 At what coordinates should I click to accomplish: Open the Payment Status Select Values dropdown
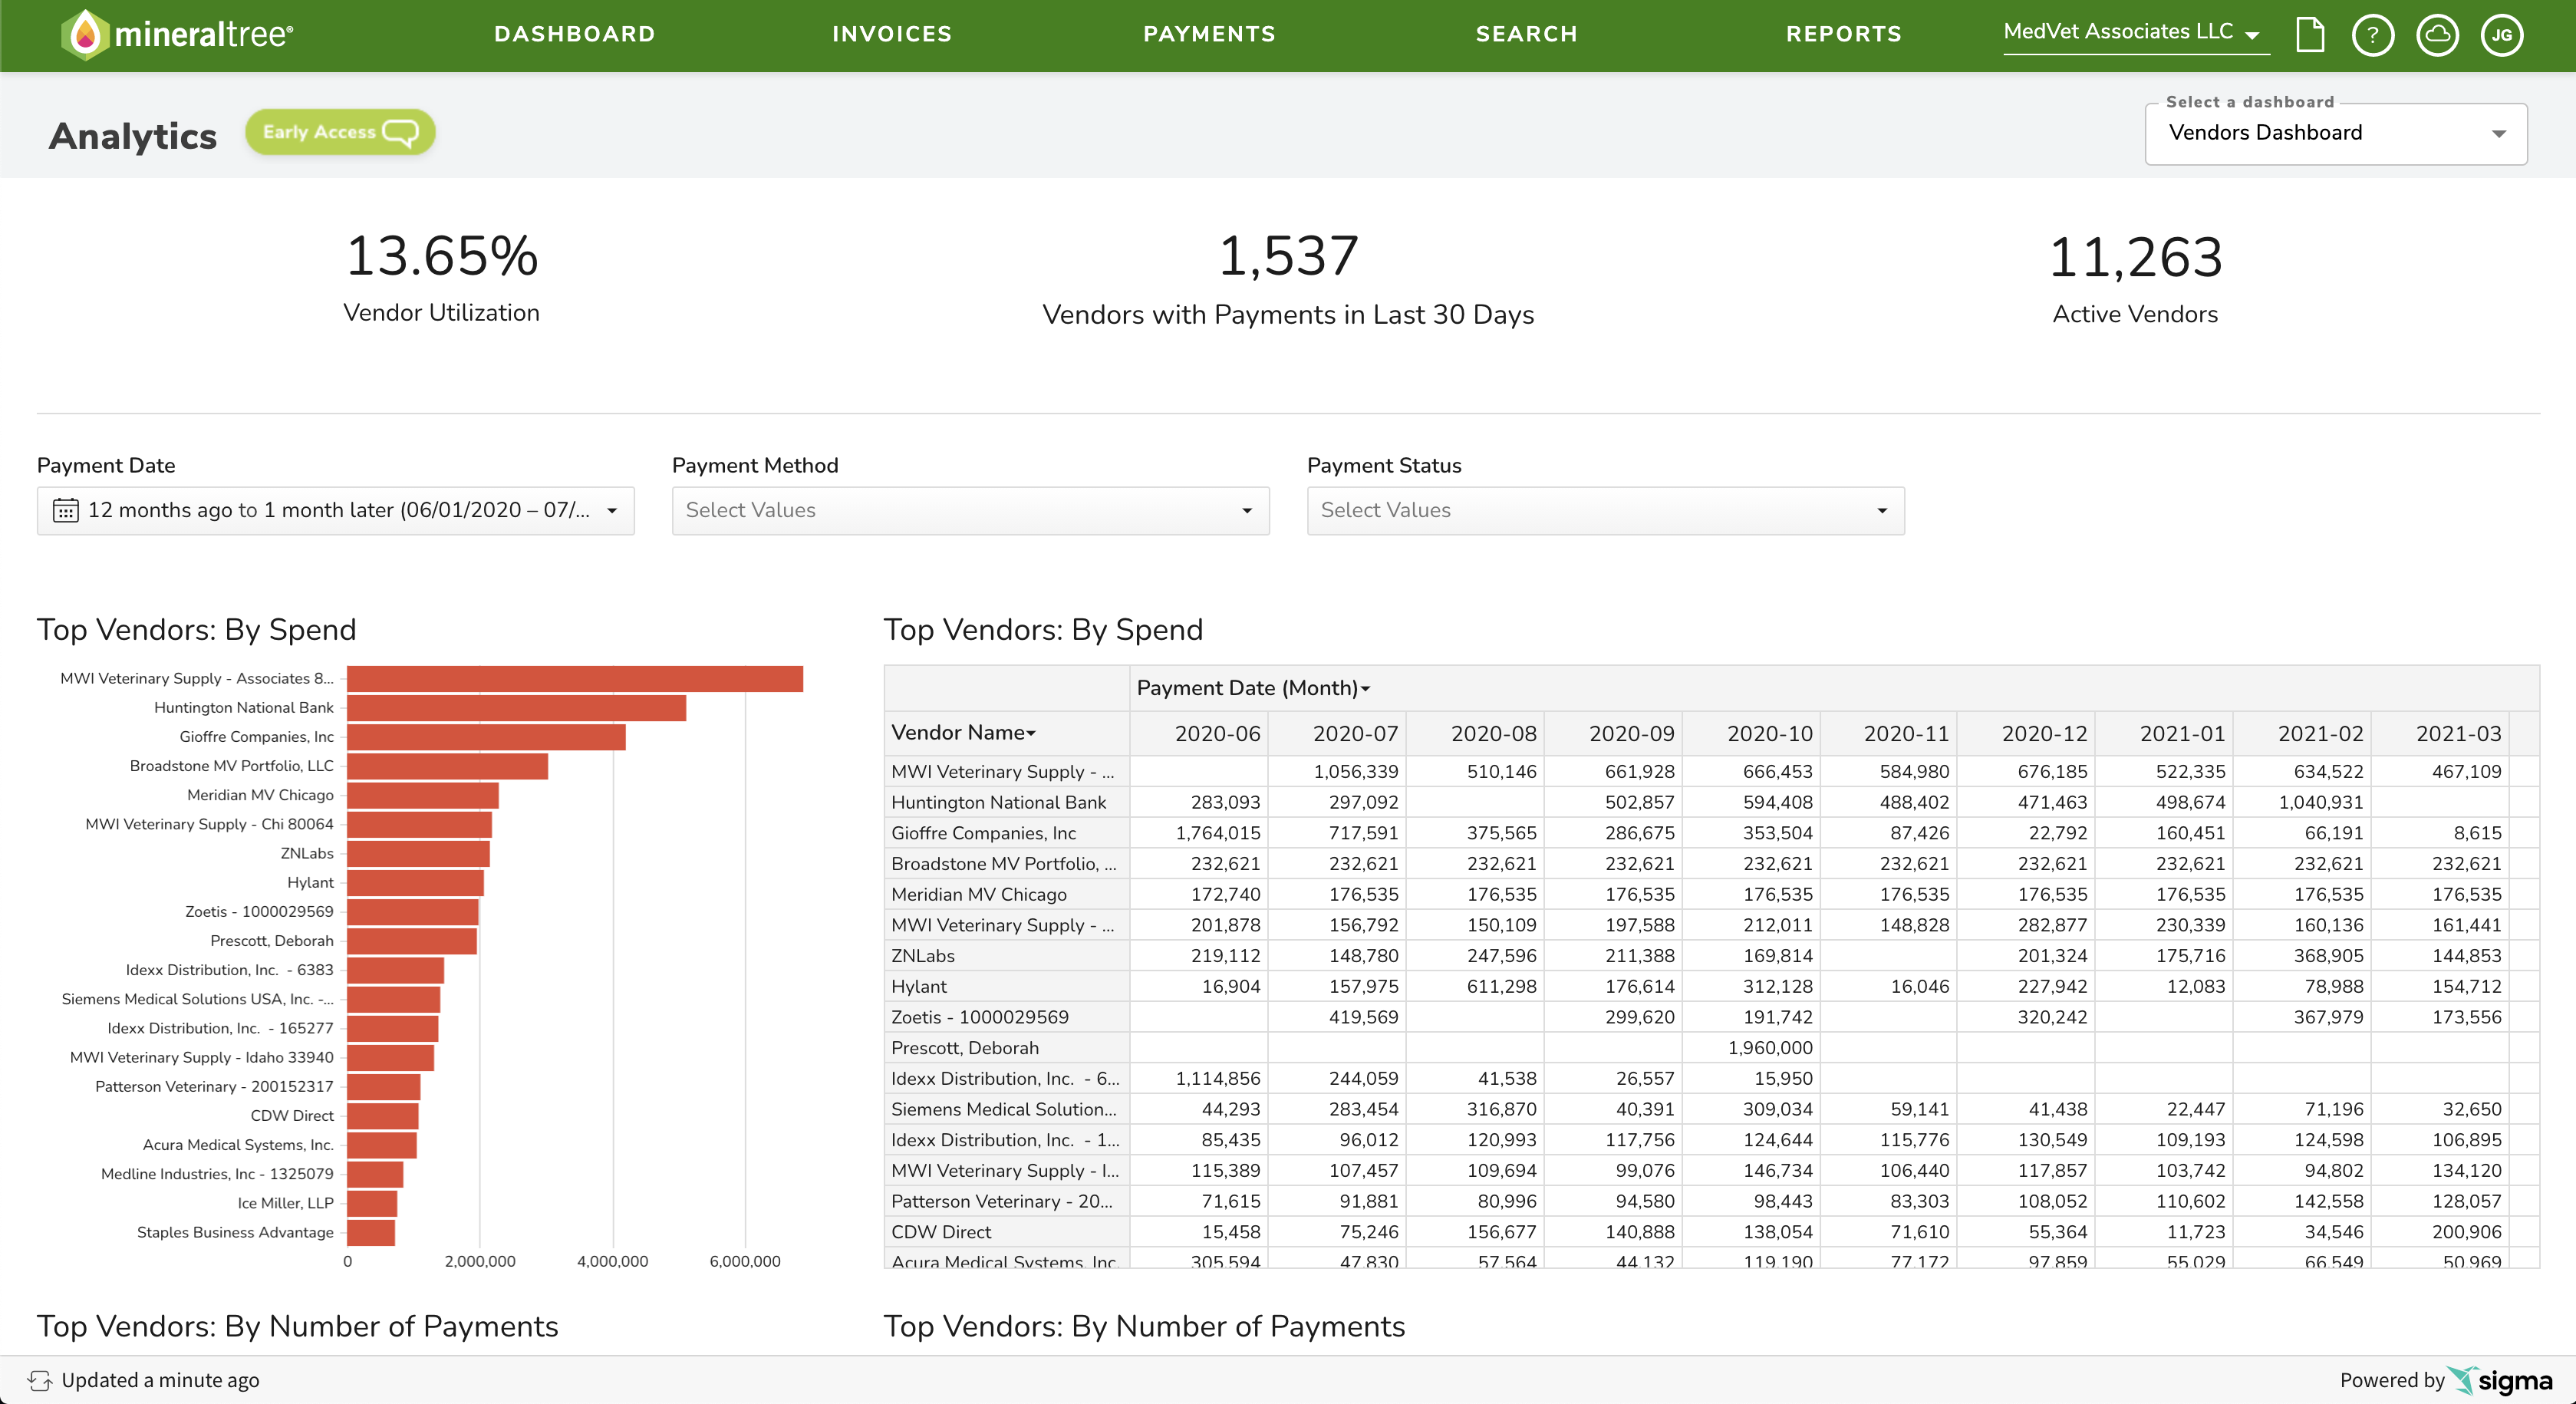(1606, 510)
